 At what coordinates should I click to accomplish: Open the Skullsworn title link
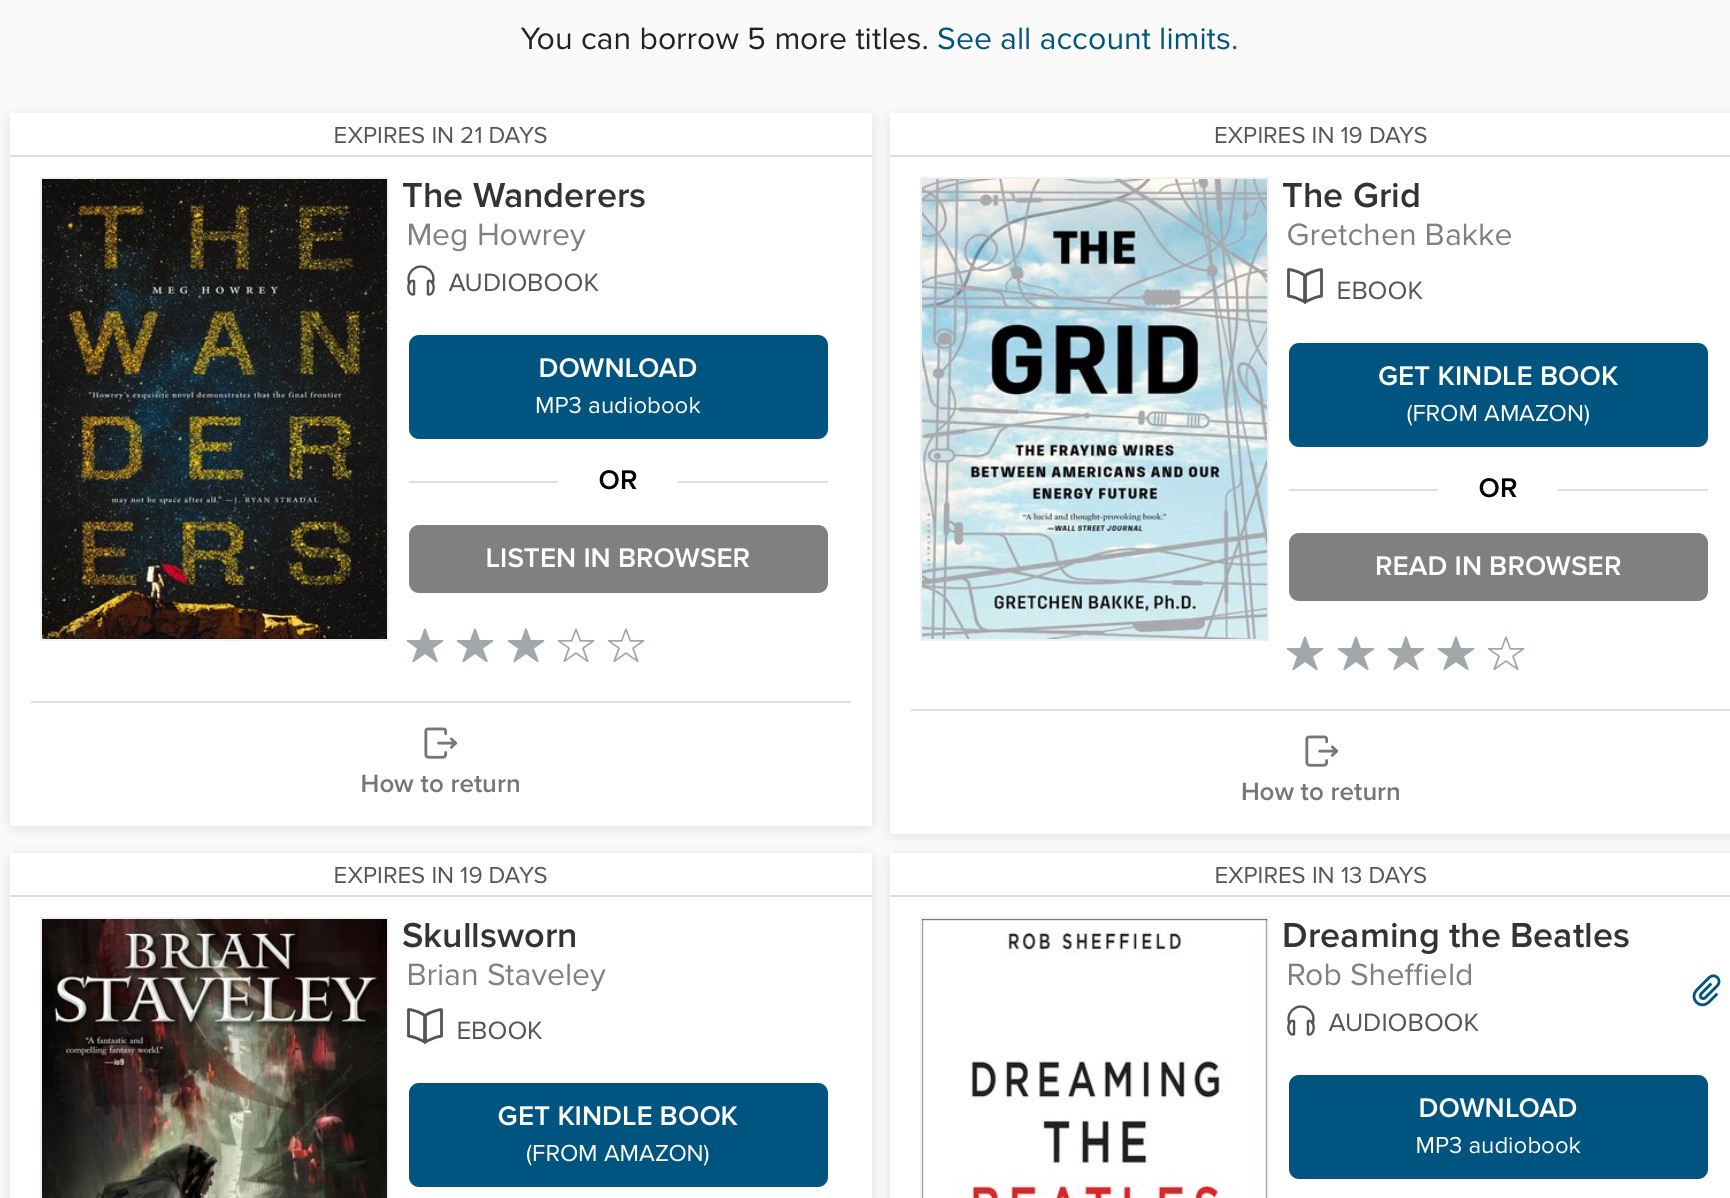[x=489, y=936]
